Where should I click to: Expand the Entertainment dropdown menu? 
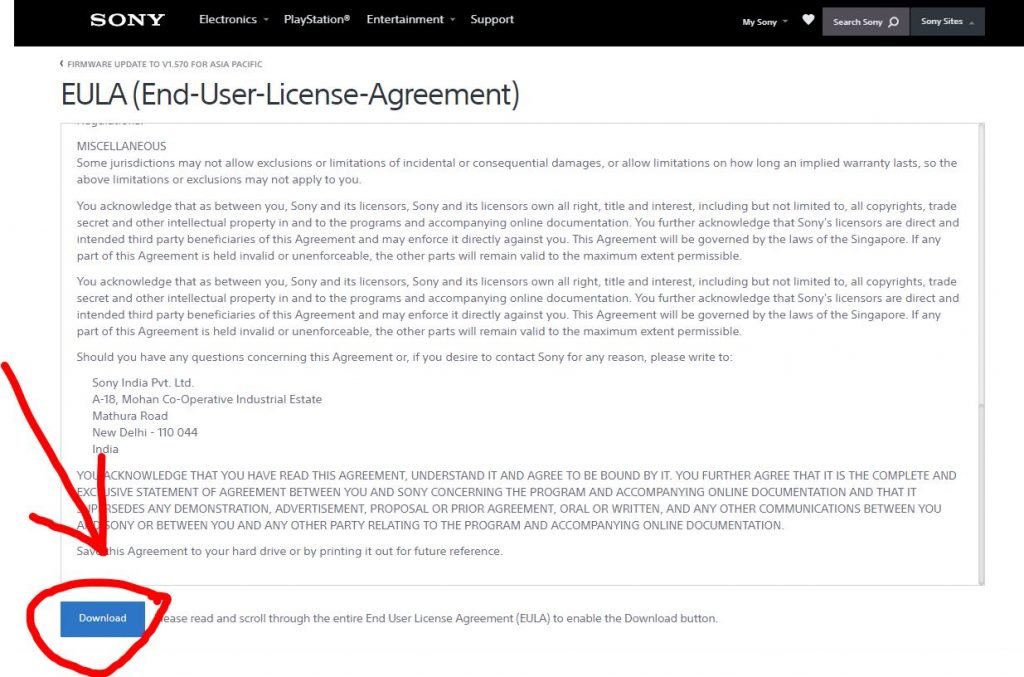pos(410,20)
